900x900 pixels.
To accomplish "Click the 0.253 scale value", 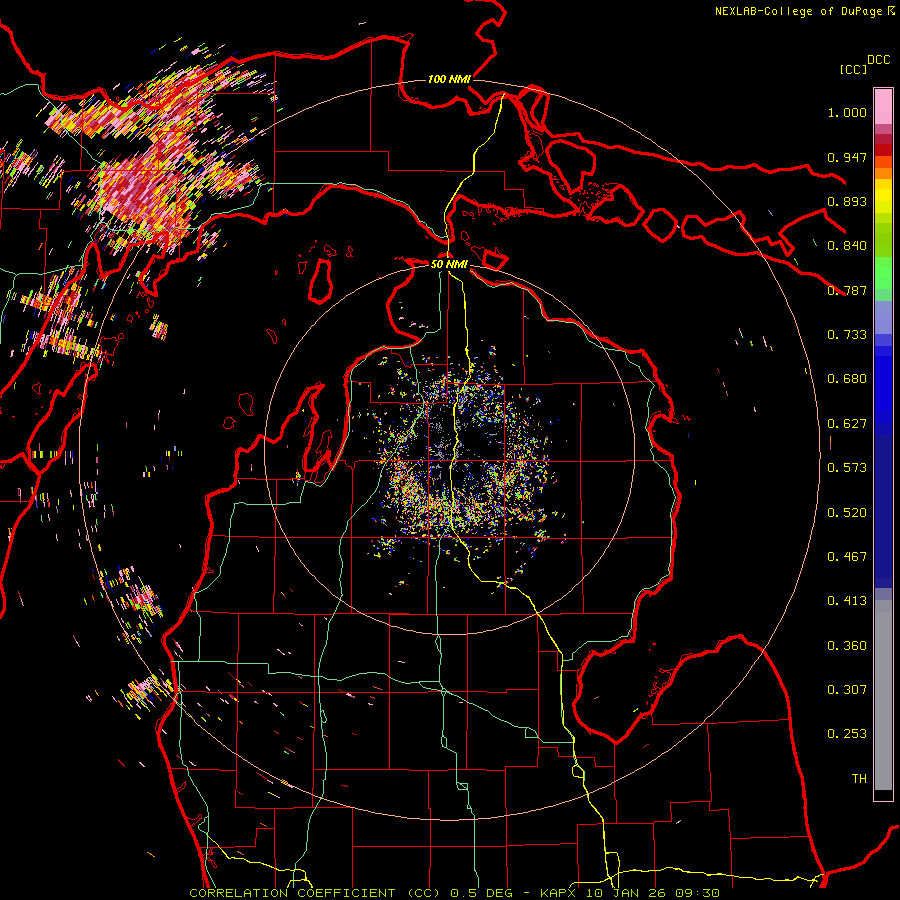I will [847, 734].
